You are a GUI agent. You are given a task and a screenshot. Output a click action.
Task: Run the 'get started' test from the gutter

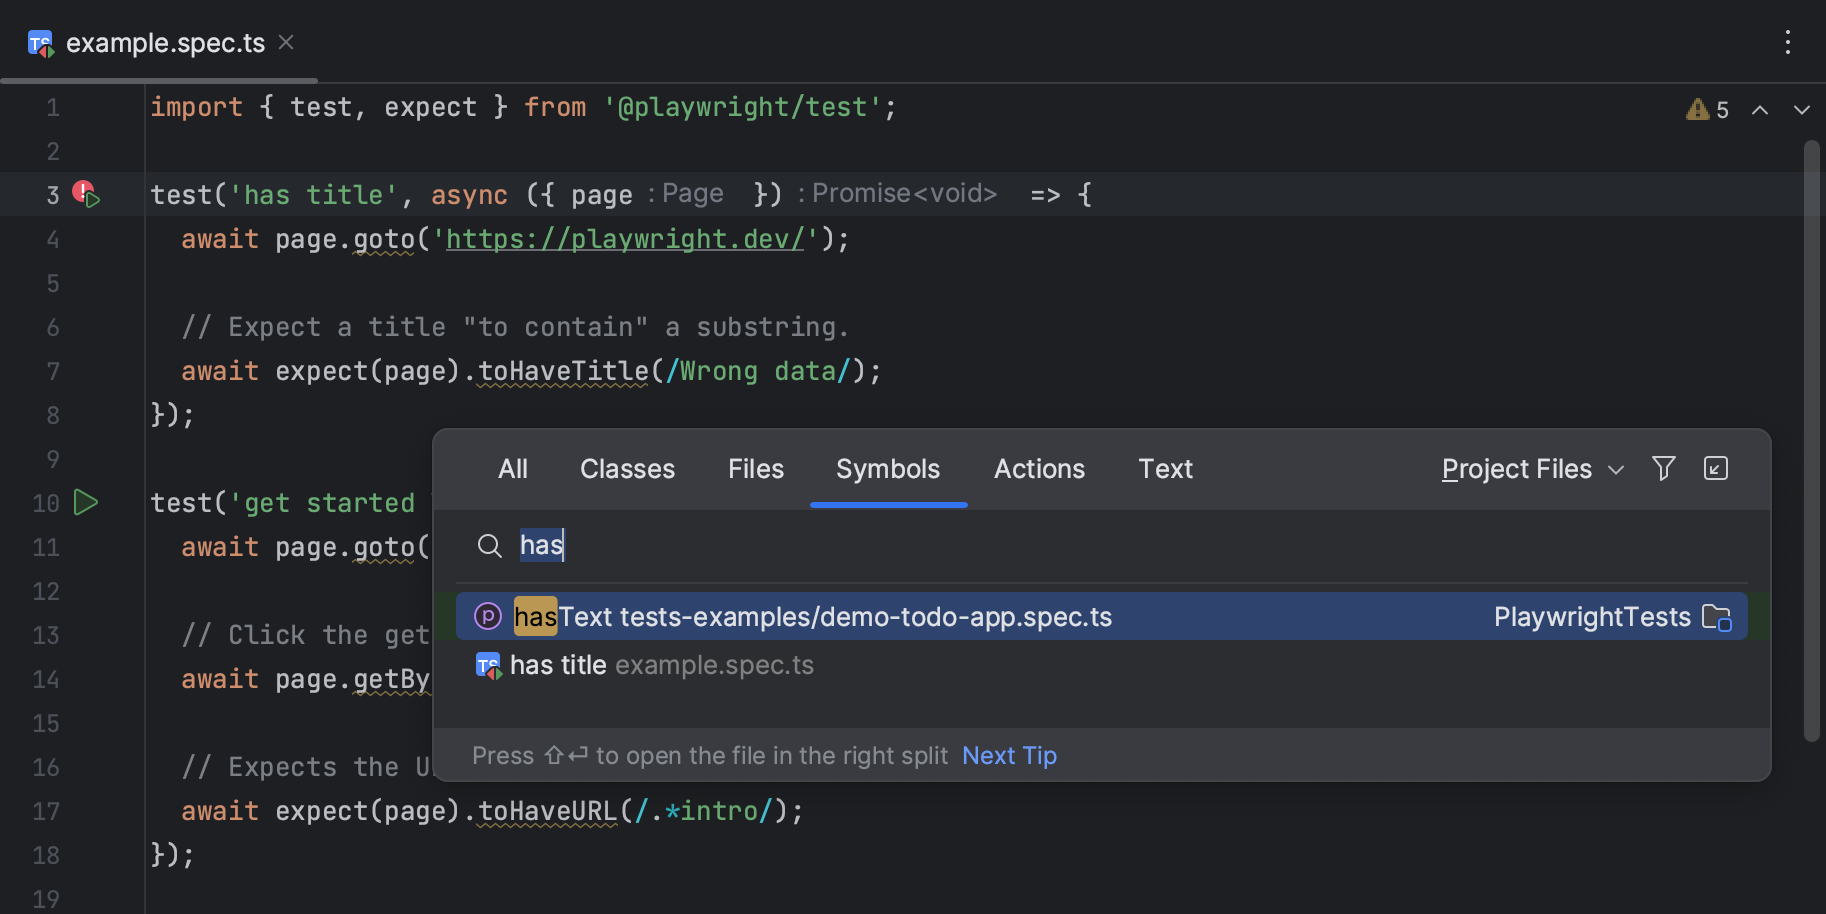click(x=86, y=503)
